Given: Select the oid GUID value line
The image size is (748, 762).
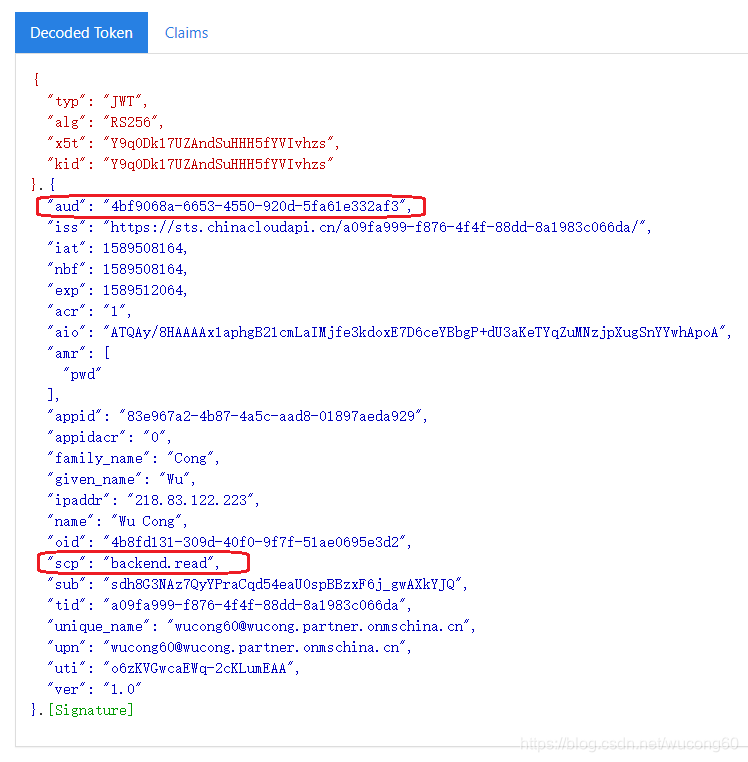Looking at the screenshot, I should tap(229, 542).
